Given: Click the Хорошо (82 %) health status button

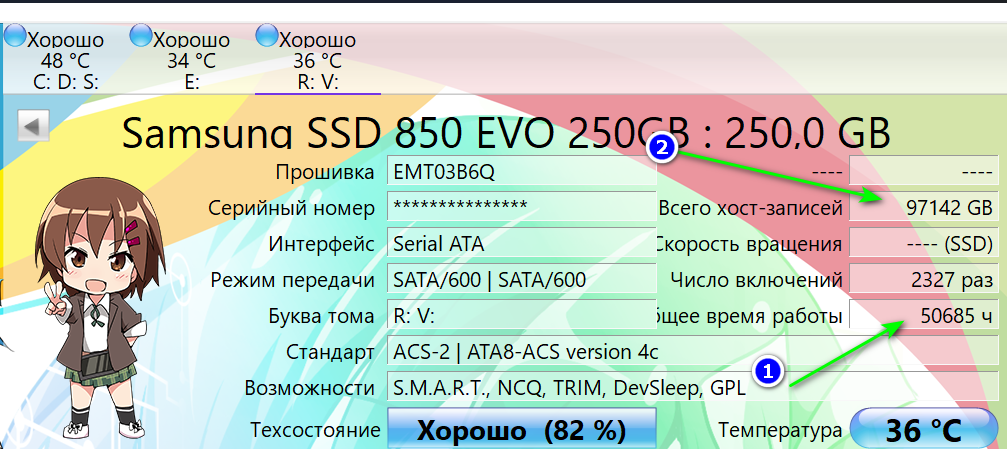Looking at the screenshot, I should click(x=521, y=429).
